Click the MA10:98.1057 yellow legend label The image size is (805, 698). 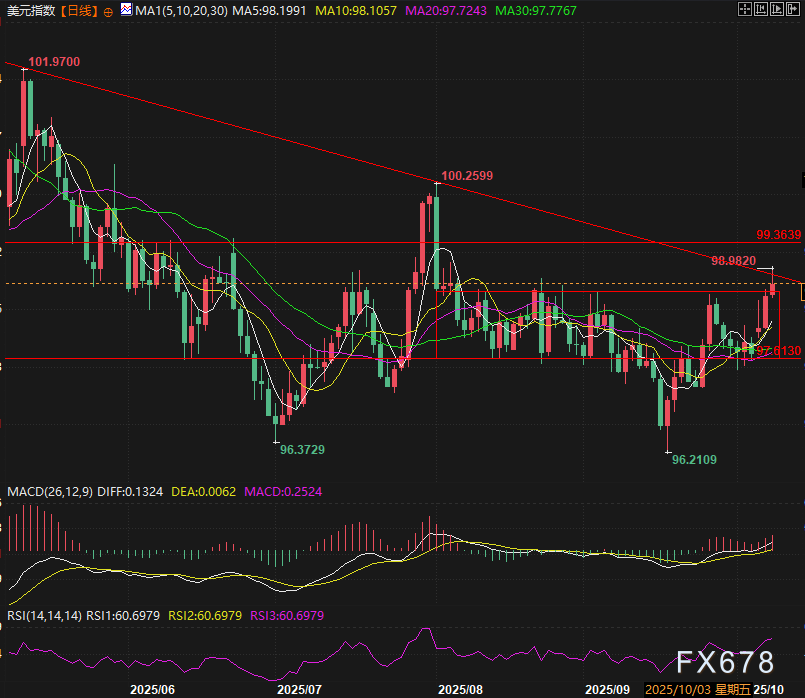pos(355,11)
